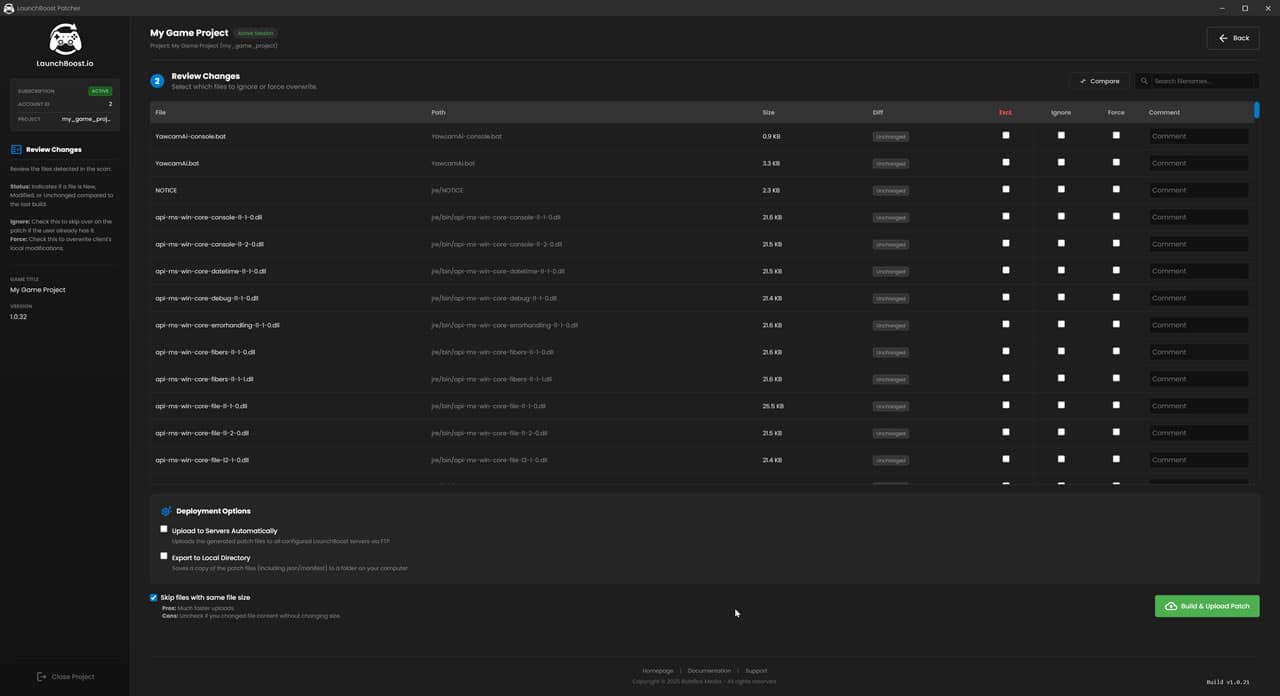Click the Comment field for YawcamAI.bat
Viewport: 1280px width, 696px height.
(1198, 163)
